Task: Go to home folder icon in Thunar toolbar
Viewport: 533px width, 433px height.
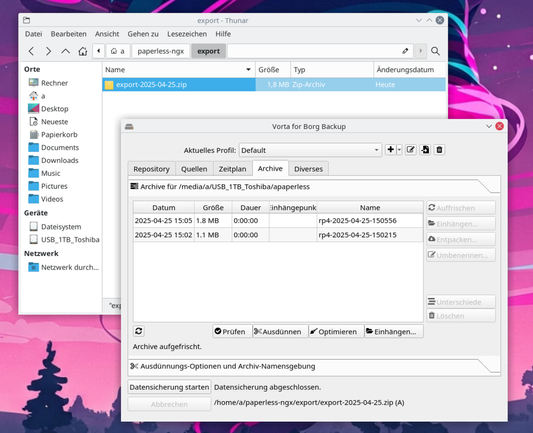Action: (x=83, y=51)
